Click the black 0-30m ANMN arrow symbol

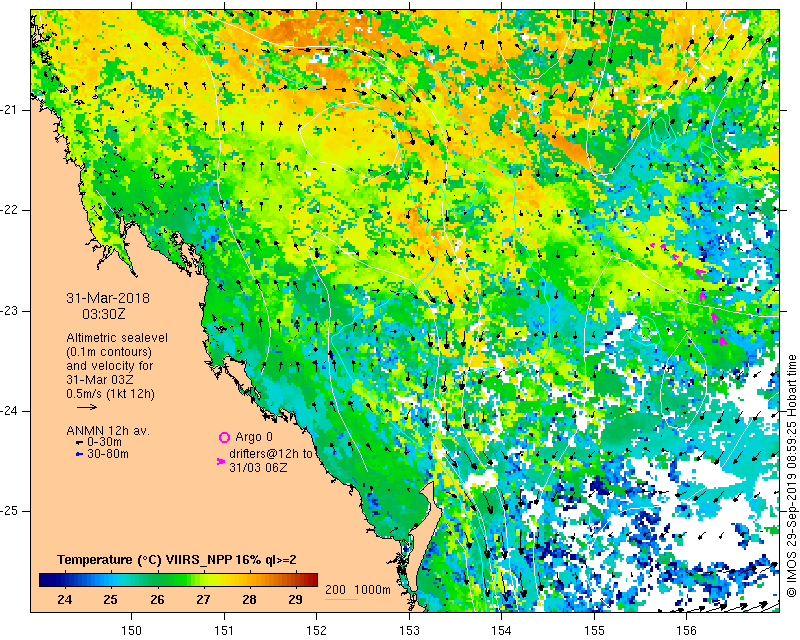coord(79,442)
